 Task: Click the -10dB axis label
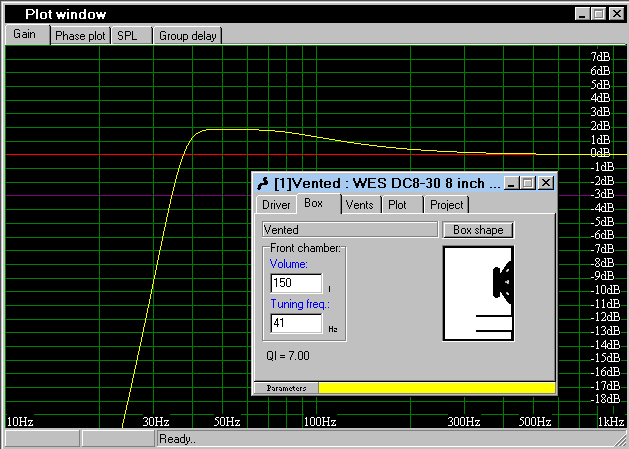605,290
